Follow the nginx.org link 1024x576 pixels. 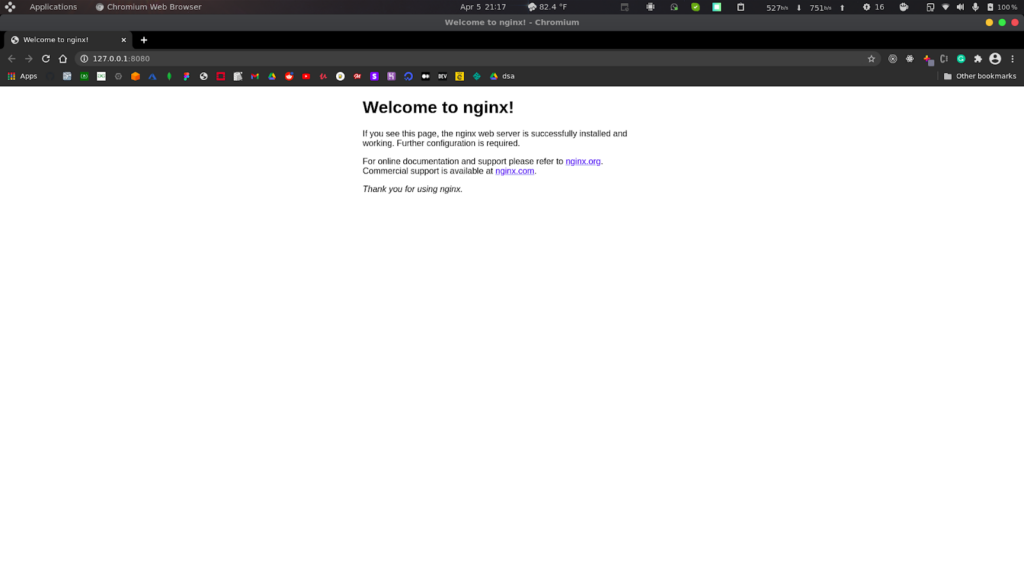coord(583,161)
